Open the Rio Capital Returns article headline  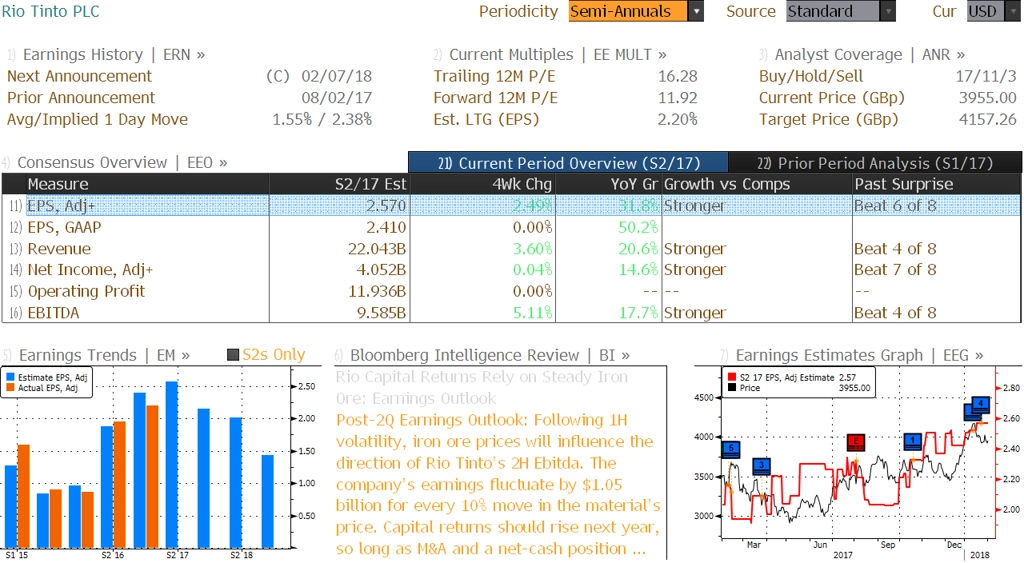tap(482, 387)
